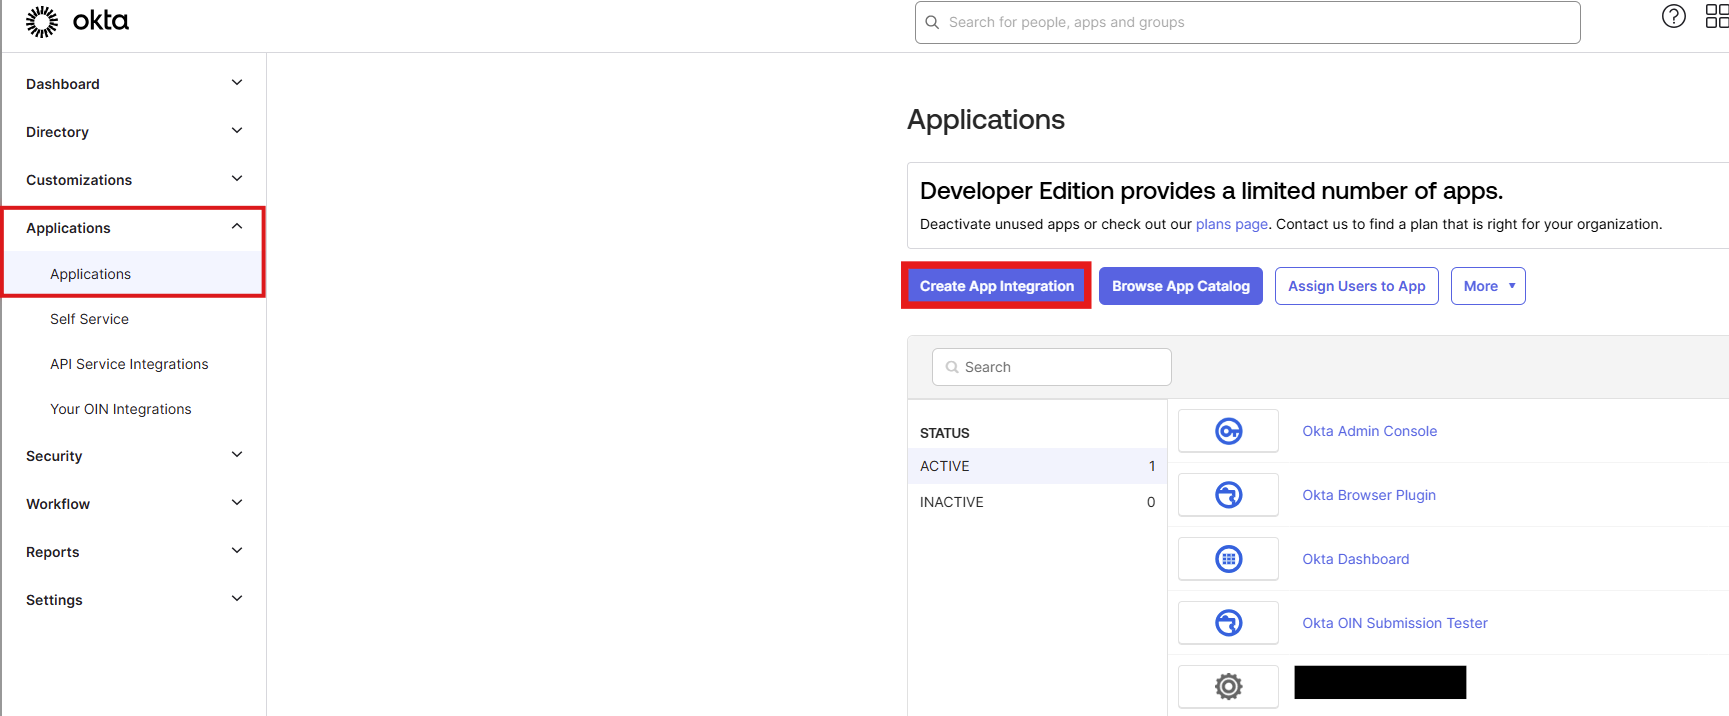1729x716 pixels.
Task: Click the magnifier icon in global search
Action: coord(932,22)
